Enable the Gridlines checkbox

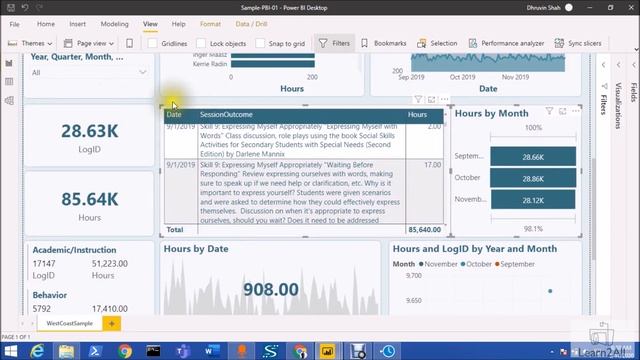153,43
